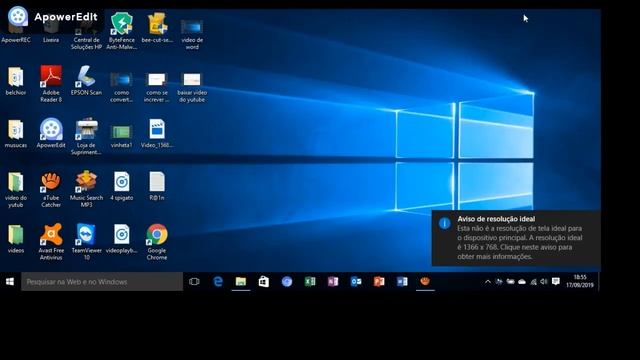Click the taskbar clock showing 18:55
Screen dimensions: 640x360
coord(580,281)
